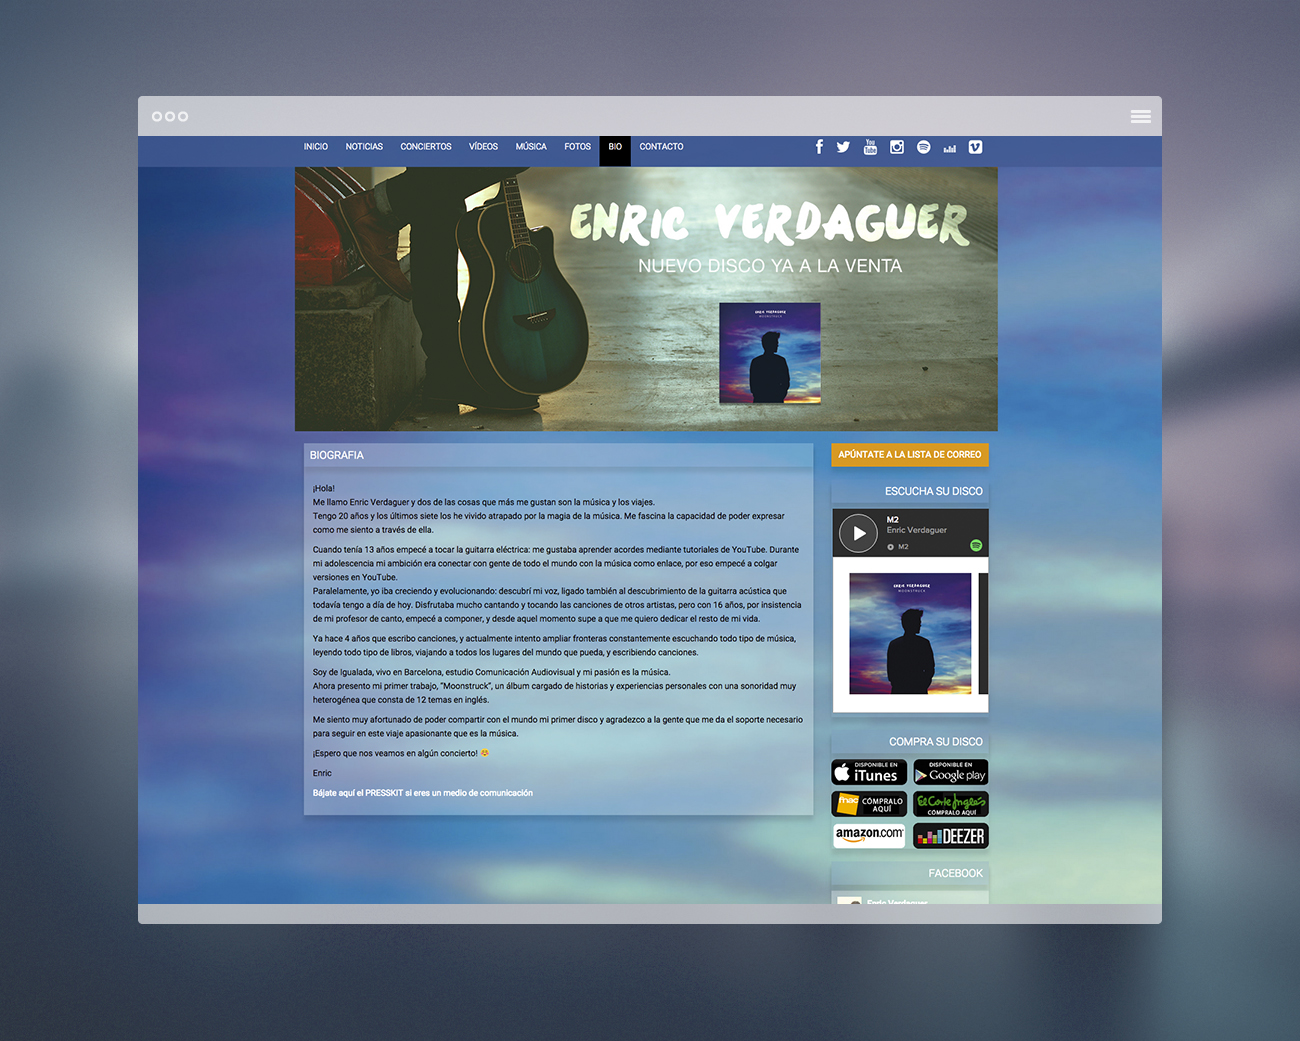Viewport: 1300px width, 1041px height.
Task: Click 'NUEVO DISCO YA A LA VENTA' text
Action: 770,266
